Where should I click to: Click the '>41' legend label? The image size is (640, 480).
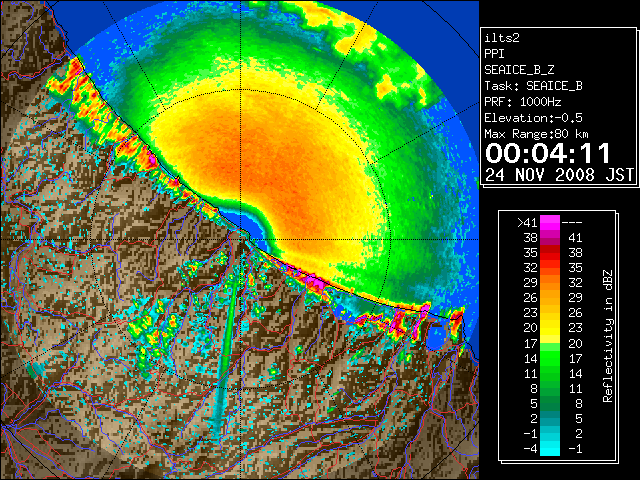click(527, 223)
